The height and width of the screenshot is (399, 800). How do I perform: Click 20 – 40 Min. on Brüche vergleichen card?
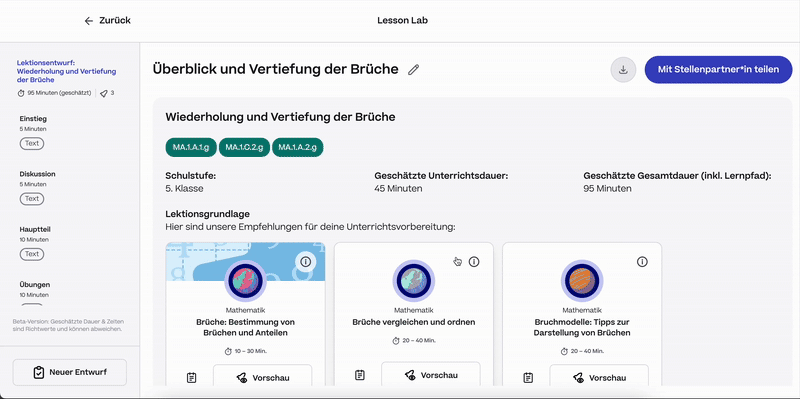click(414, 341)
